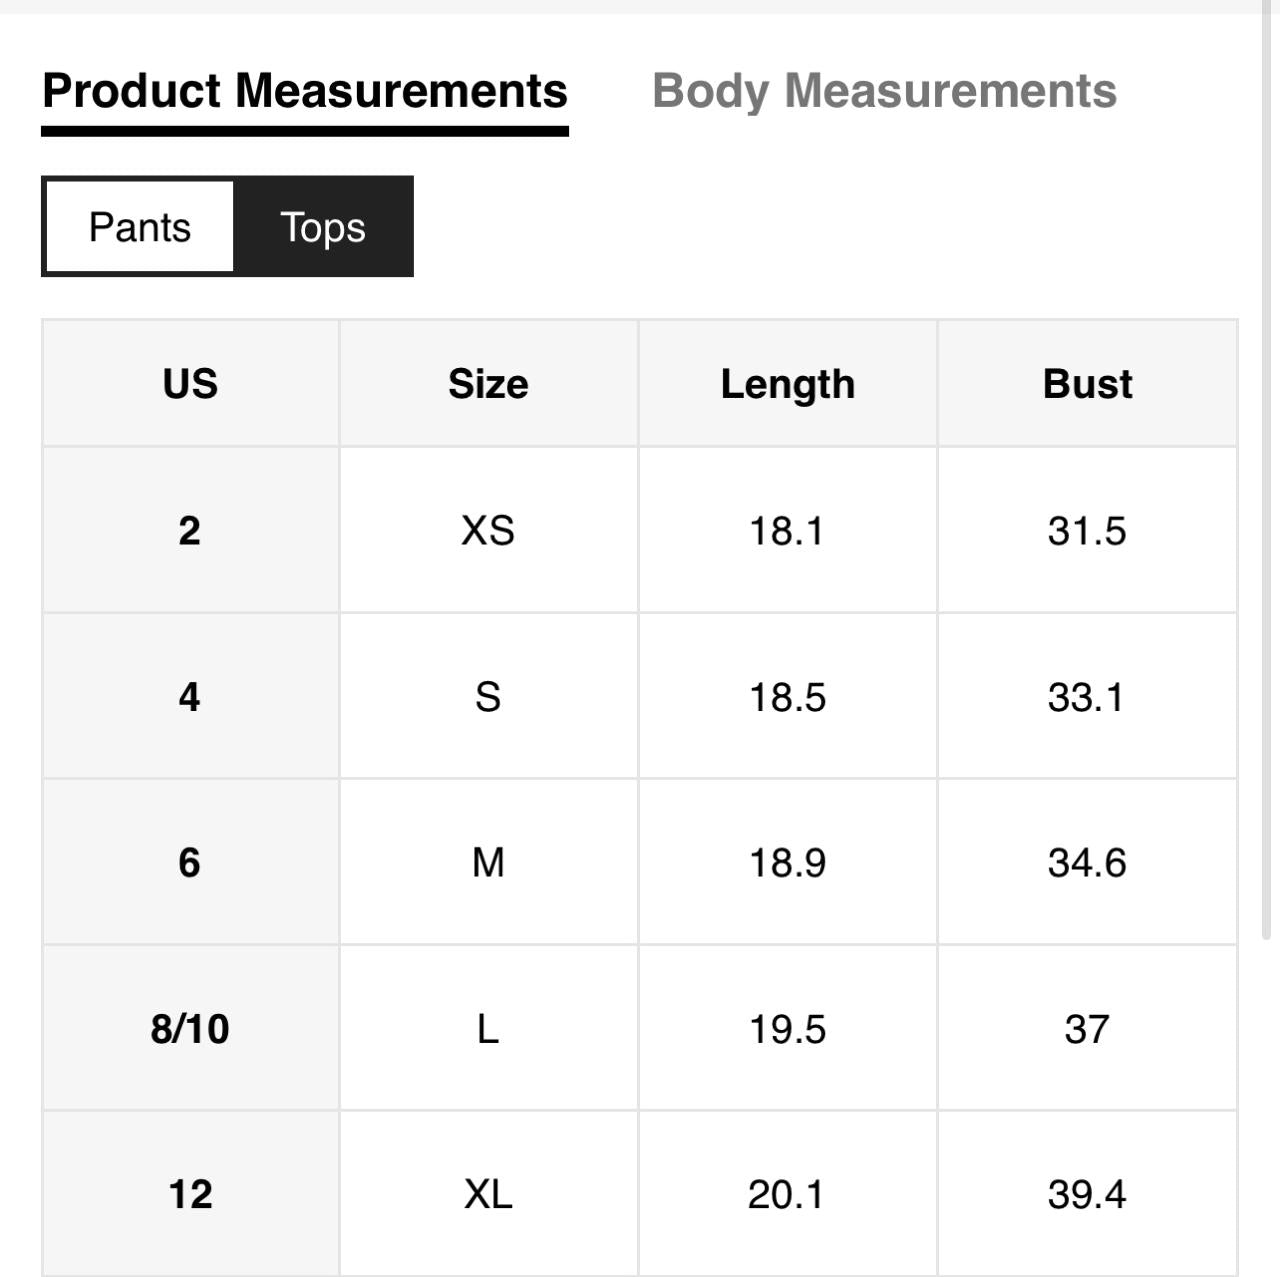Click the 39.4 bust value

(x=1087, y=1194)
